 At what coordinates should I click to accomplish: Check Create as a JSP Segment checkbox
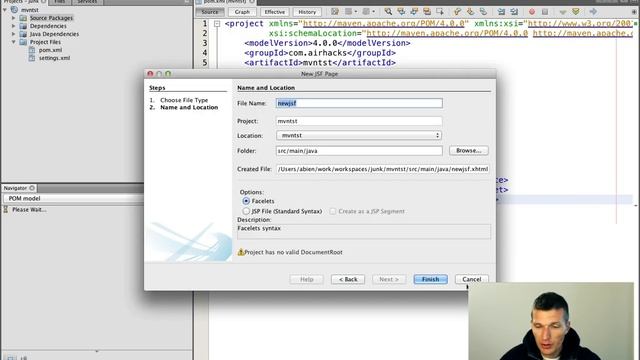click(x=333, y=211)
